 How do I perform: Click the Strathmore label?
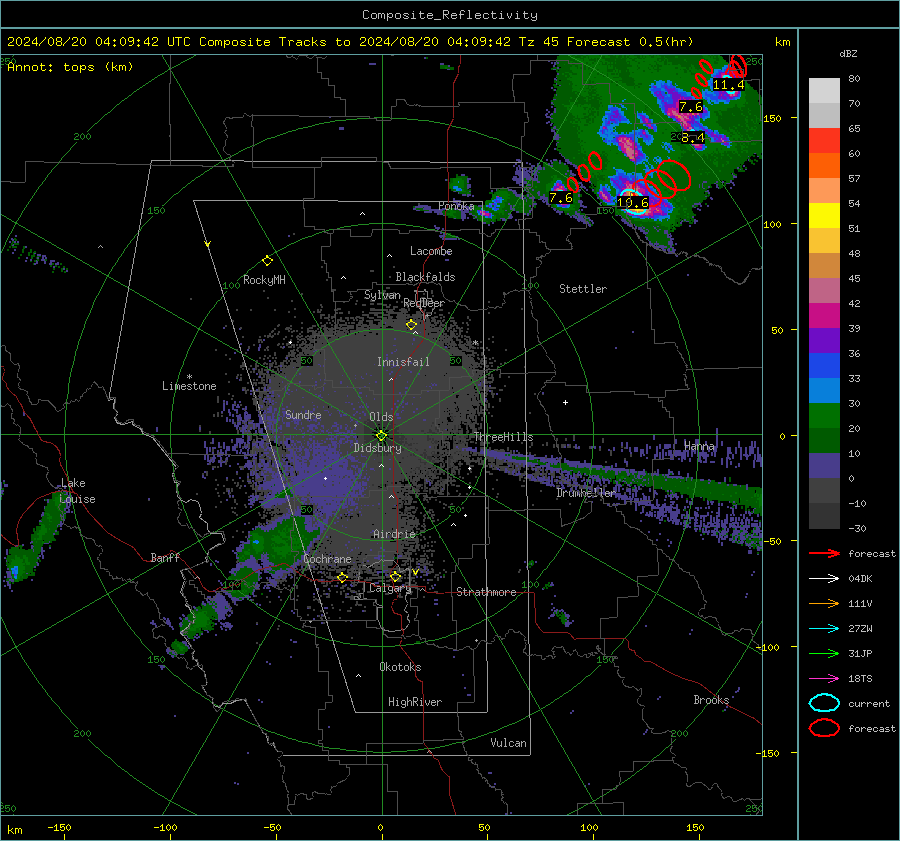tap(486, 592)
